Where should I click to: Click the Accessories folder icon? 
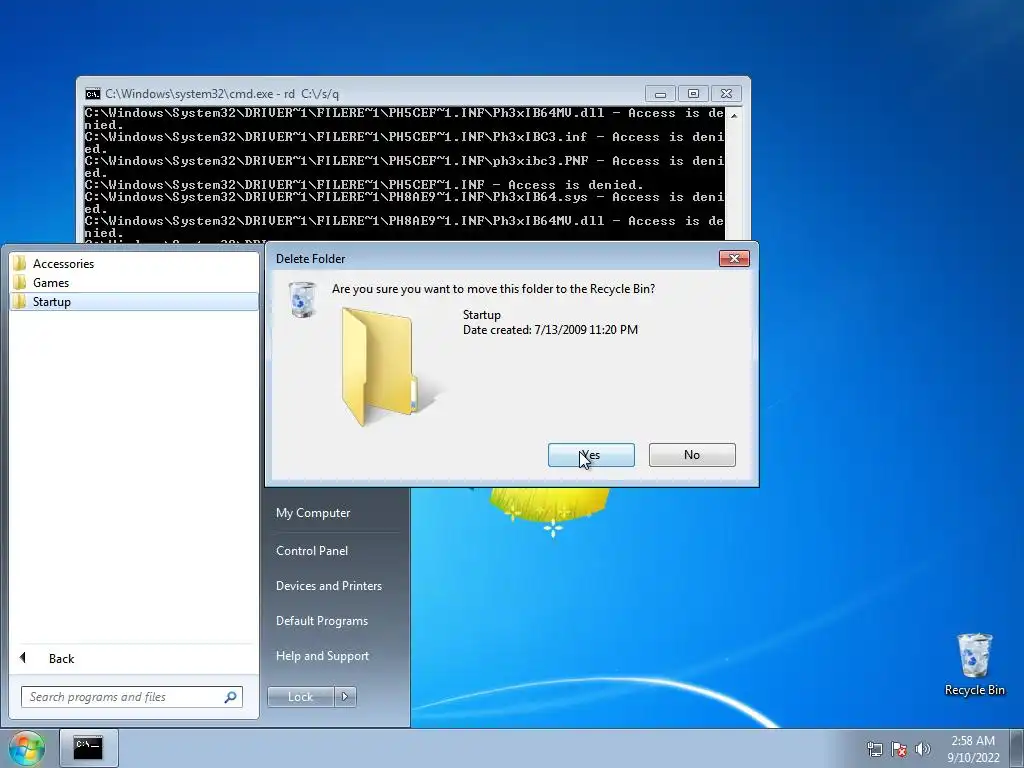20,263
